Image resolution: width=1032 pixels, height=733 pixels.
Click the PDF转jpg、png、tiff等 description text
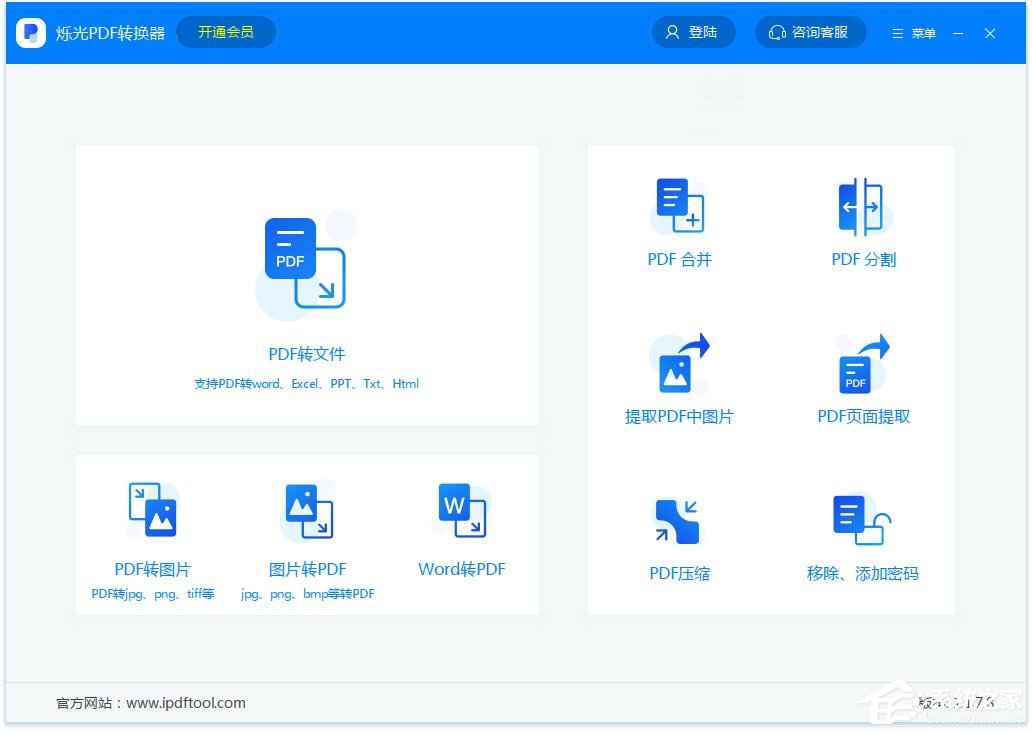click(153, 594)
